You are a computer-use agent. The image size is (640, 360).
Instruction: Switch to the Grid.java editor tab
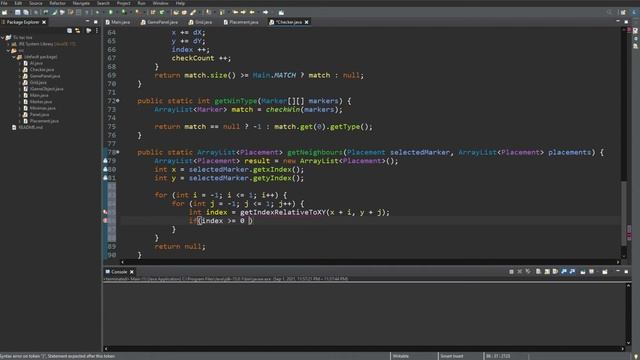200,22
